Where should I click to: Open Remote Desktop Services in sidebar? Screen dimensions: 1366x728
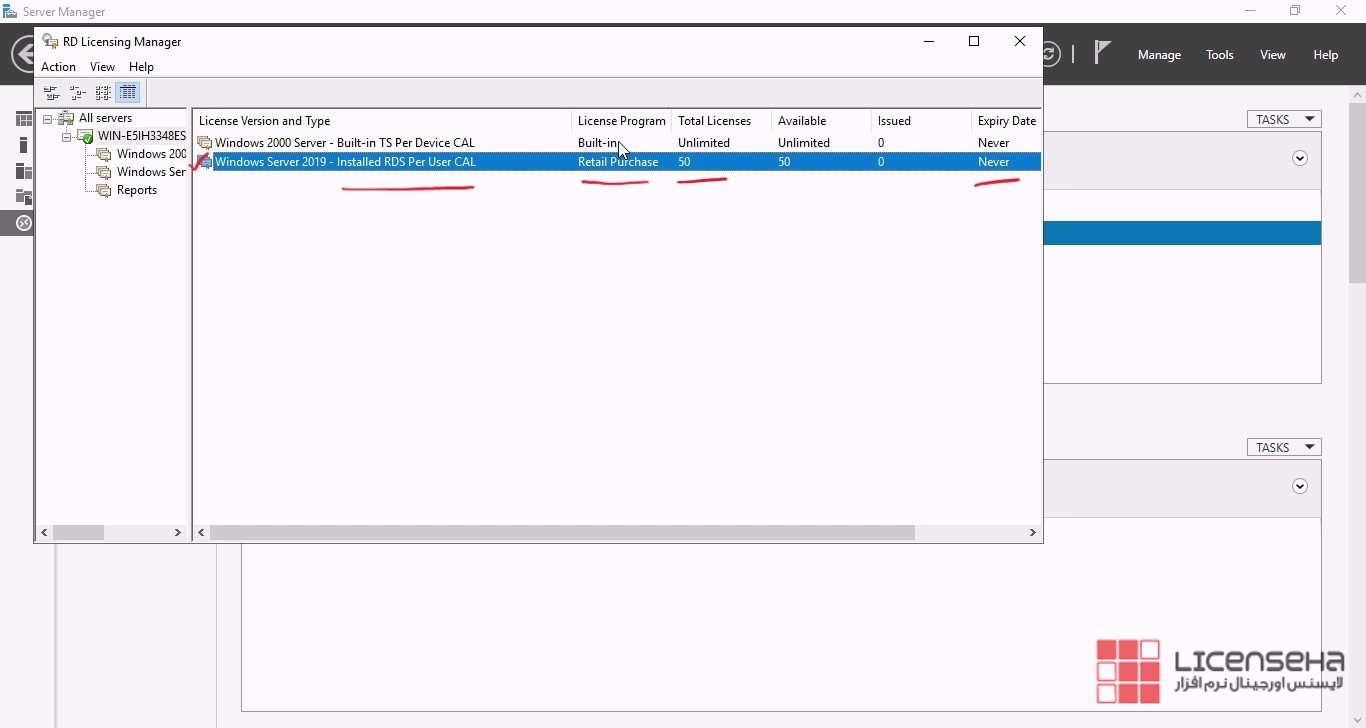[x=22, y=223]
